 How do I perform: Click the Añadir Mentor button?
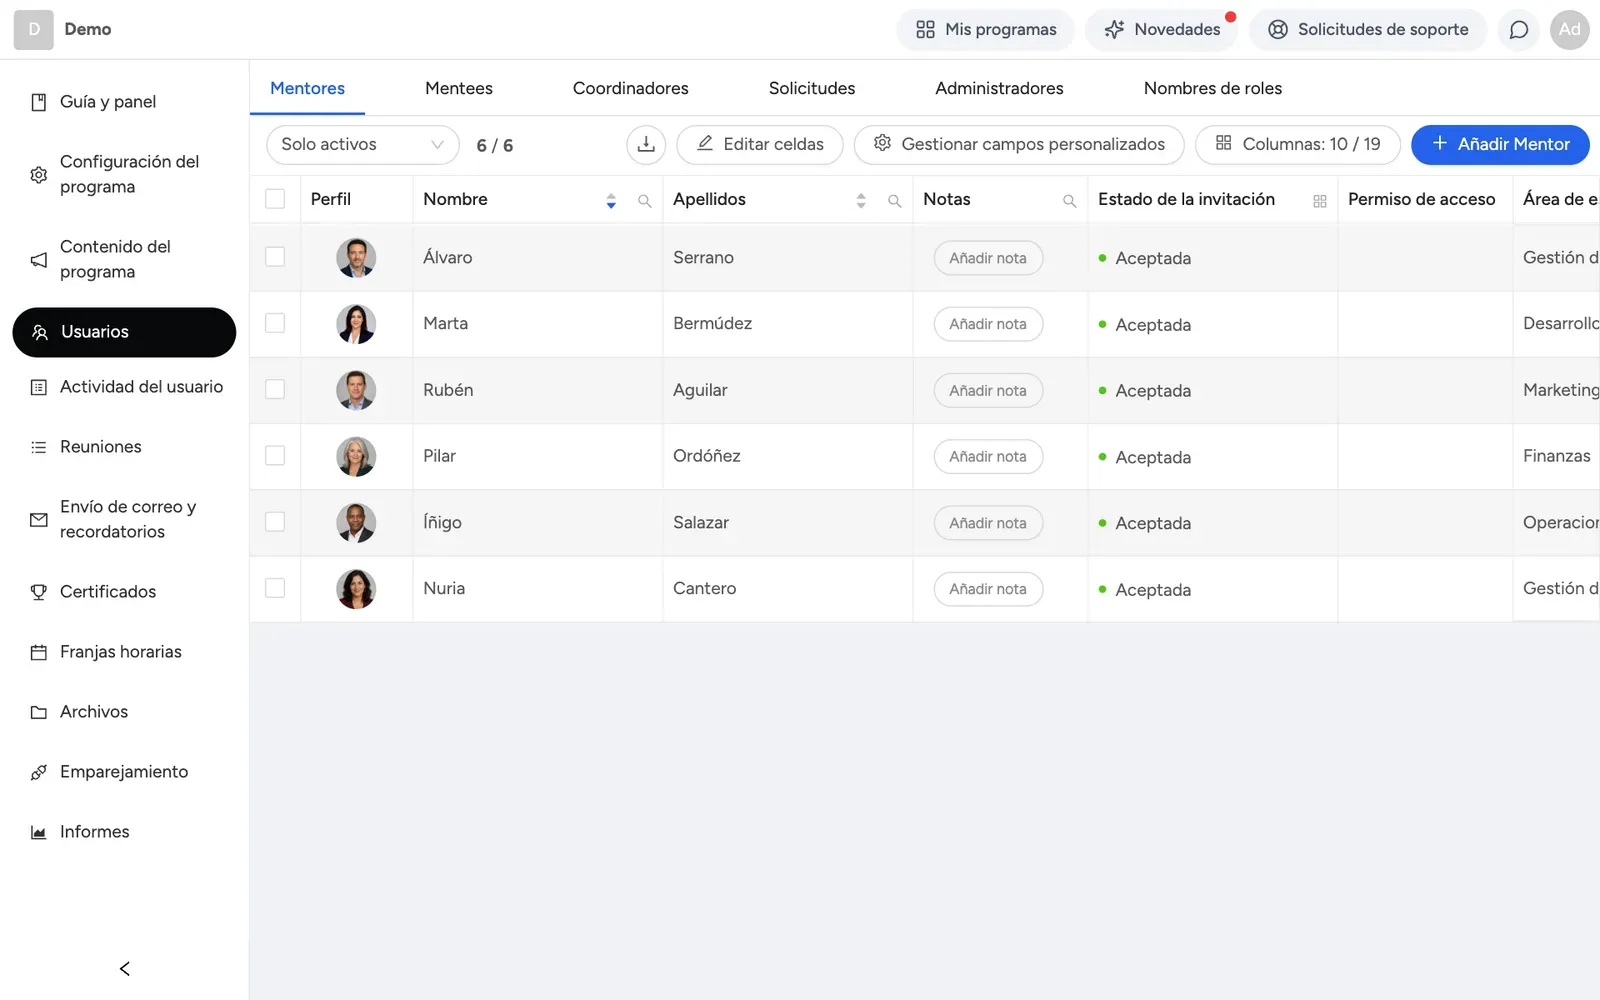(x=1500, y=144)
